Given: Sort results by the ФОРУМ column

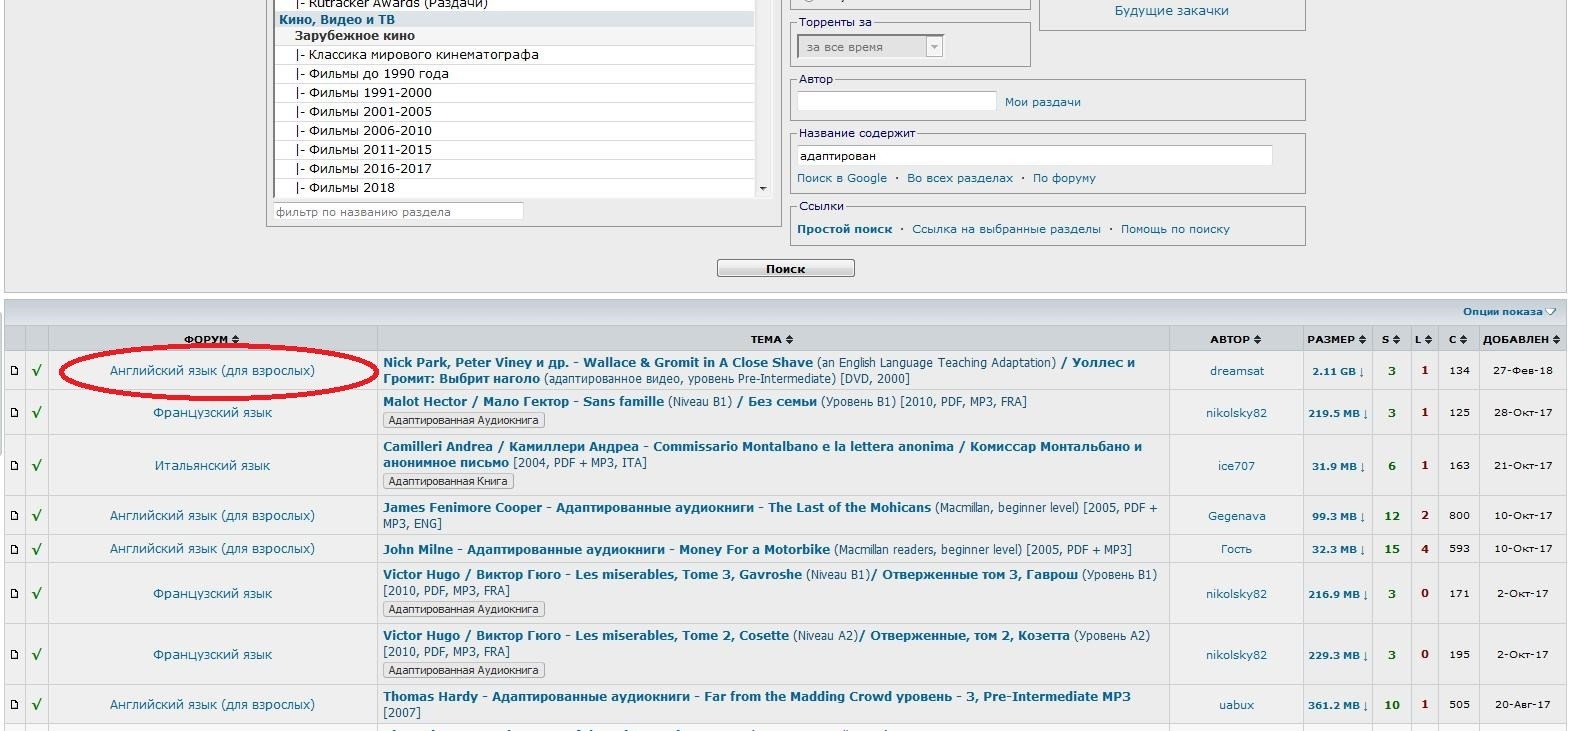Looking at the screenshot, I should pyautogui.click(x=211, y=340).
